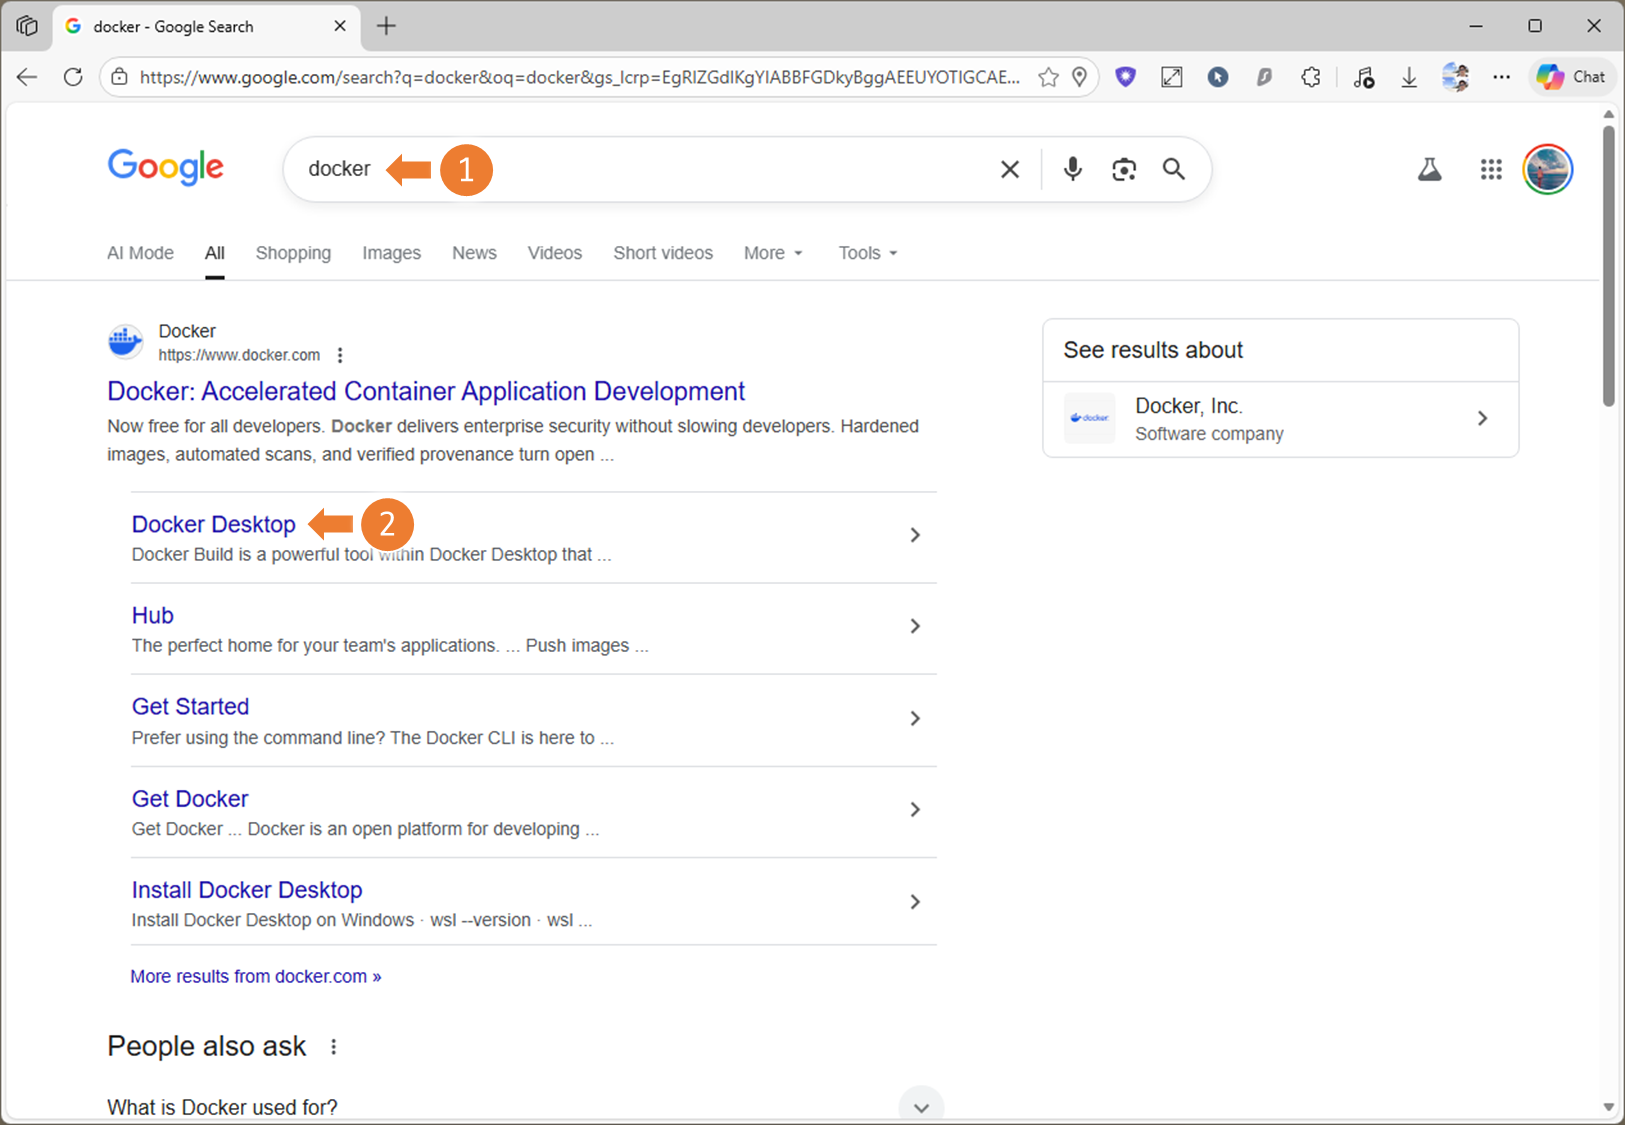Viewport: 1625px width, 1125px height.
Task: Submit search with magnifying glass icon
Action: [1174, 170]
